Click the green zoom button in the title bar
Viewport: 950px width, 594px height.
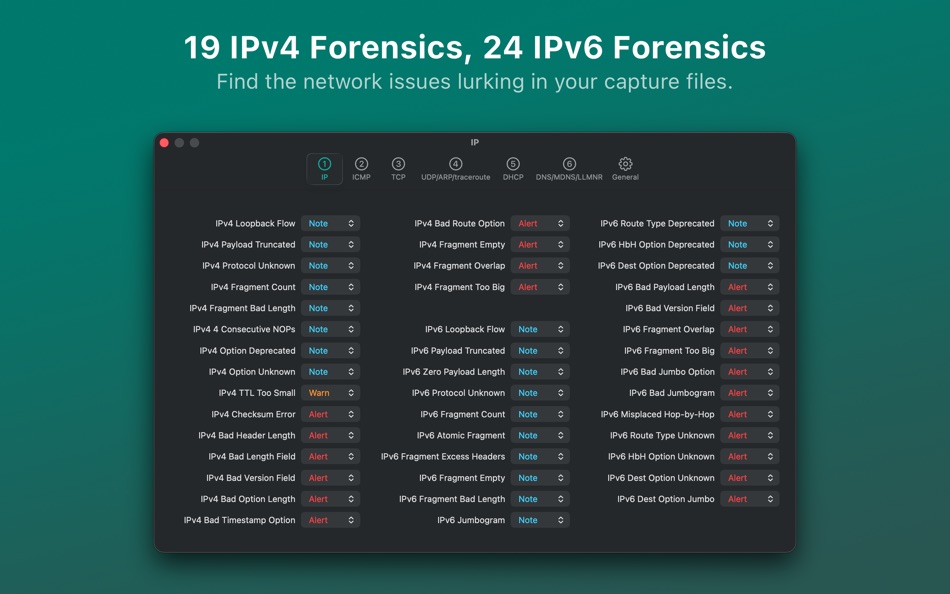tap(193, 143)
